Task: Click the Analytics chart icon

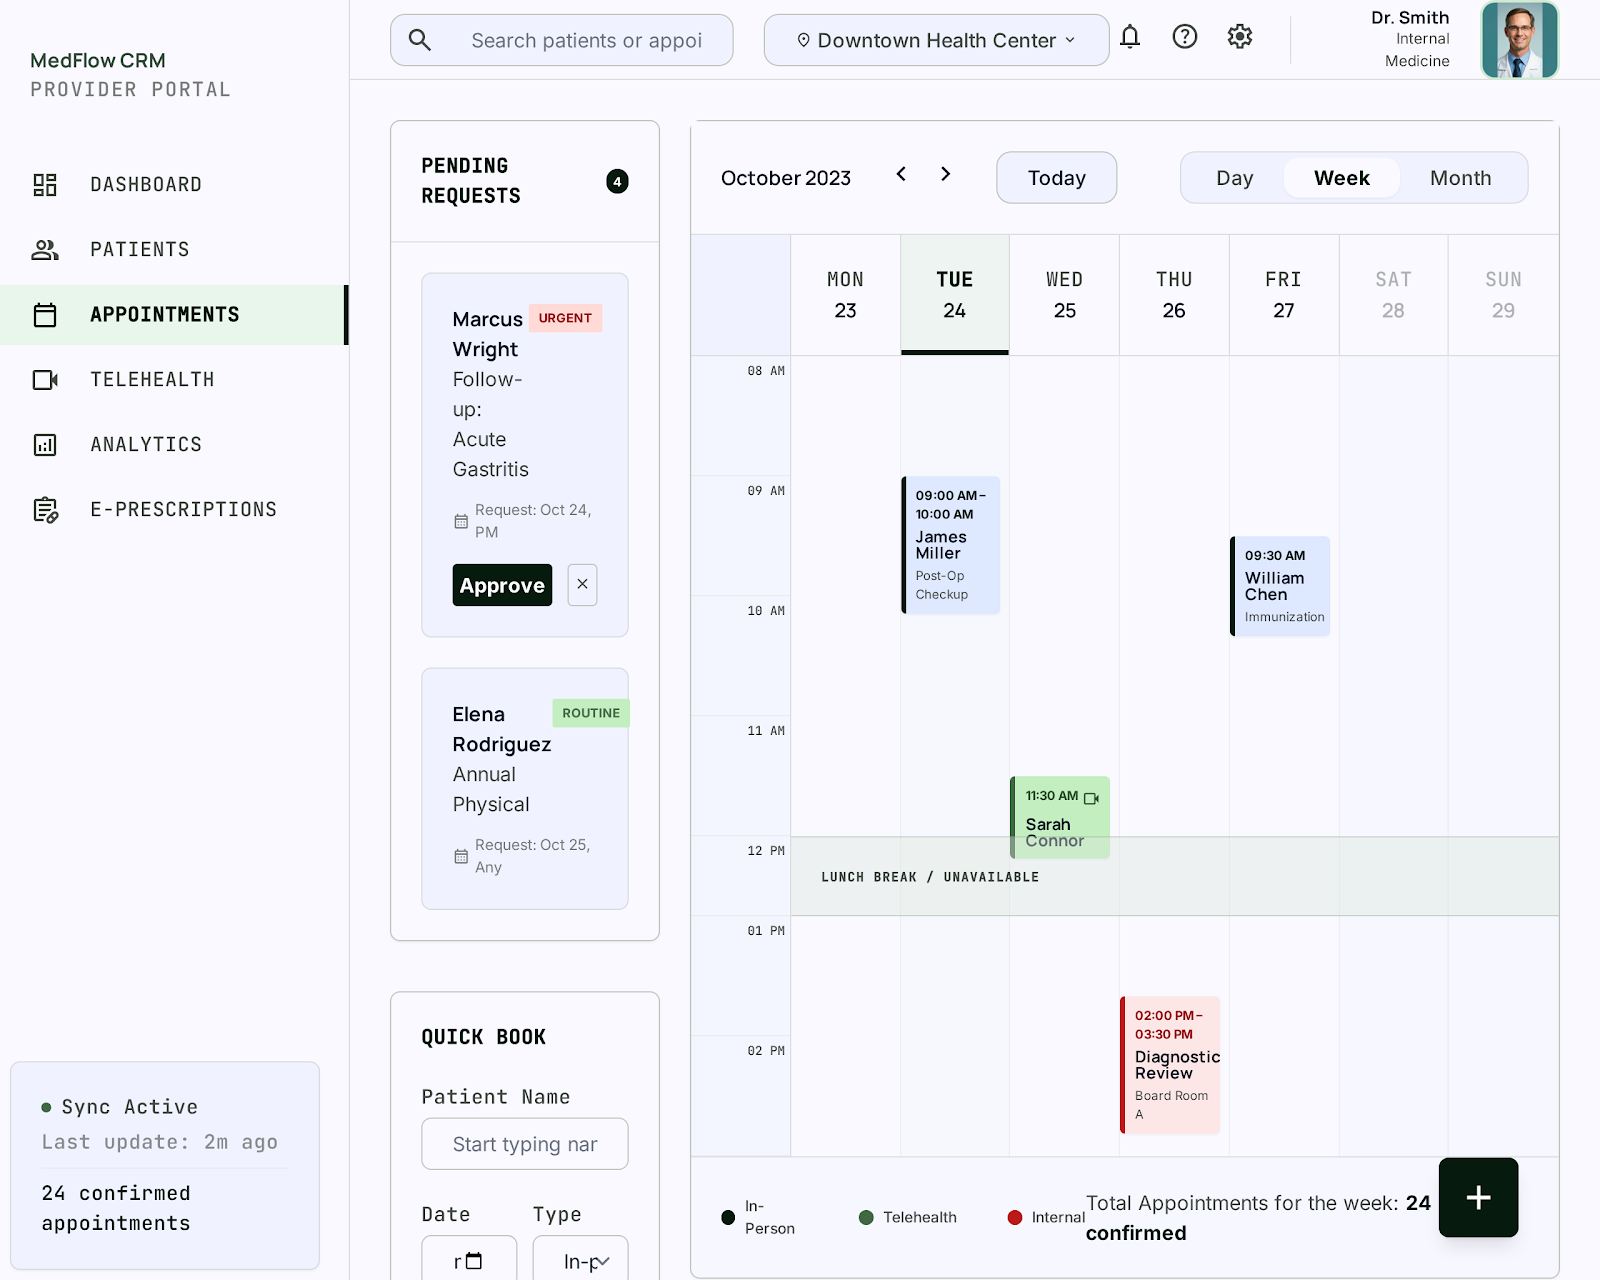Action: click(45, 445)
